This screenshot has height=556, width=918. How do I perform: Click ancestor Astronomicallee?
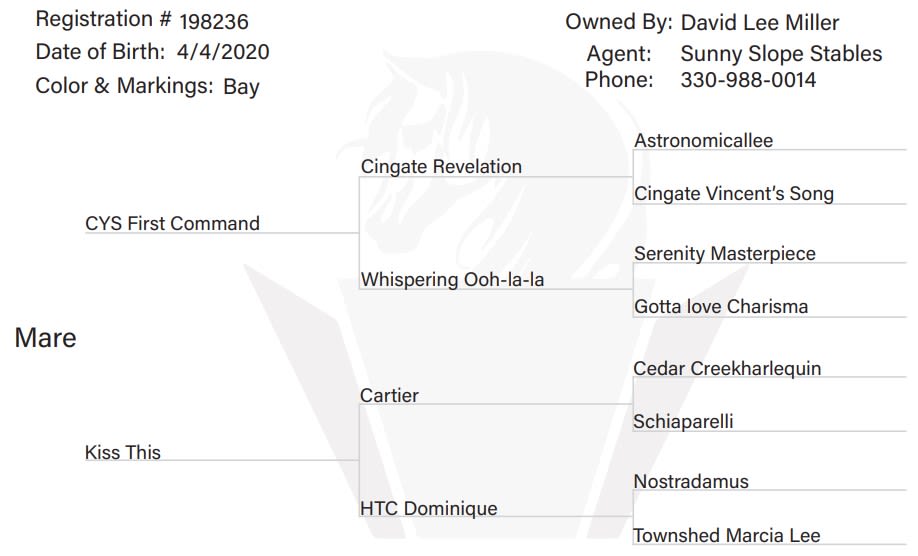[703, 140]
